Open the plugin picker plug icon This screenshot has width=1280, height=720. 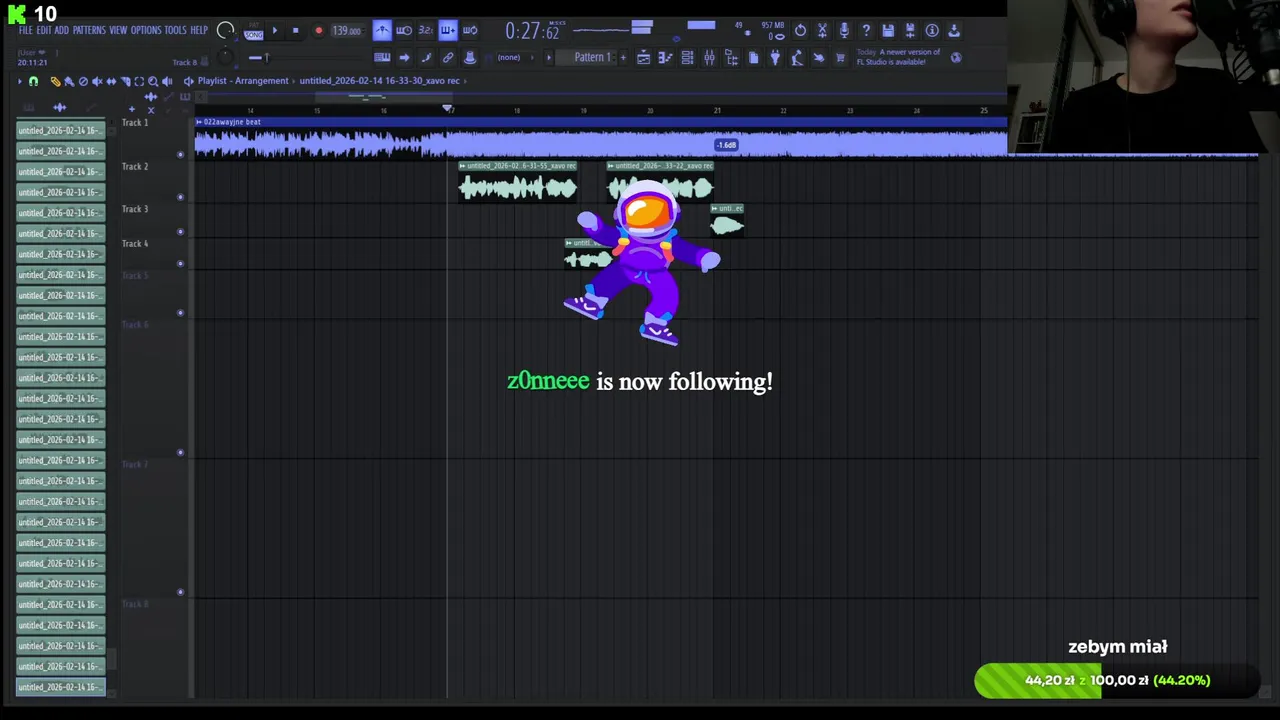click(775, 58)
